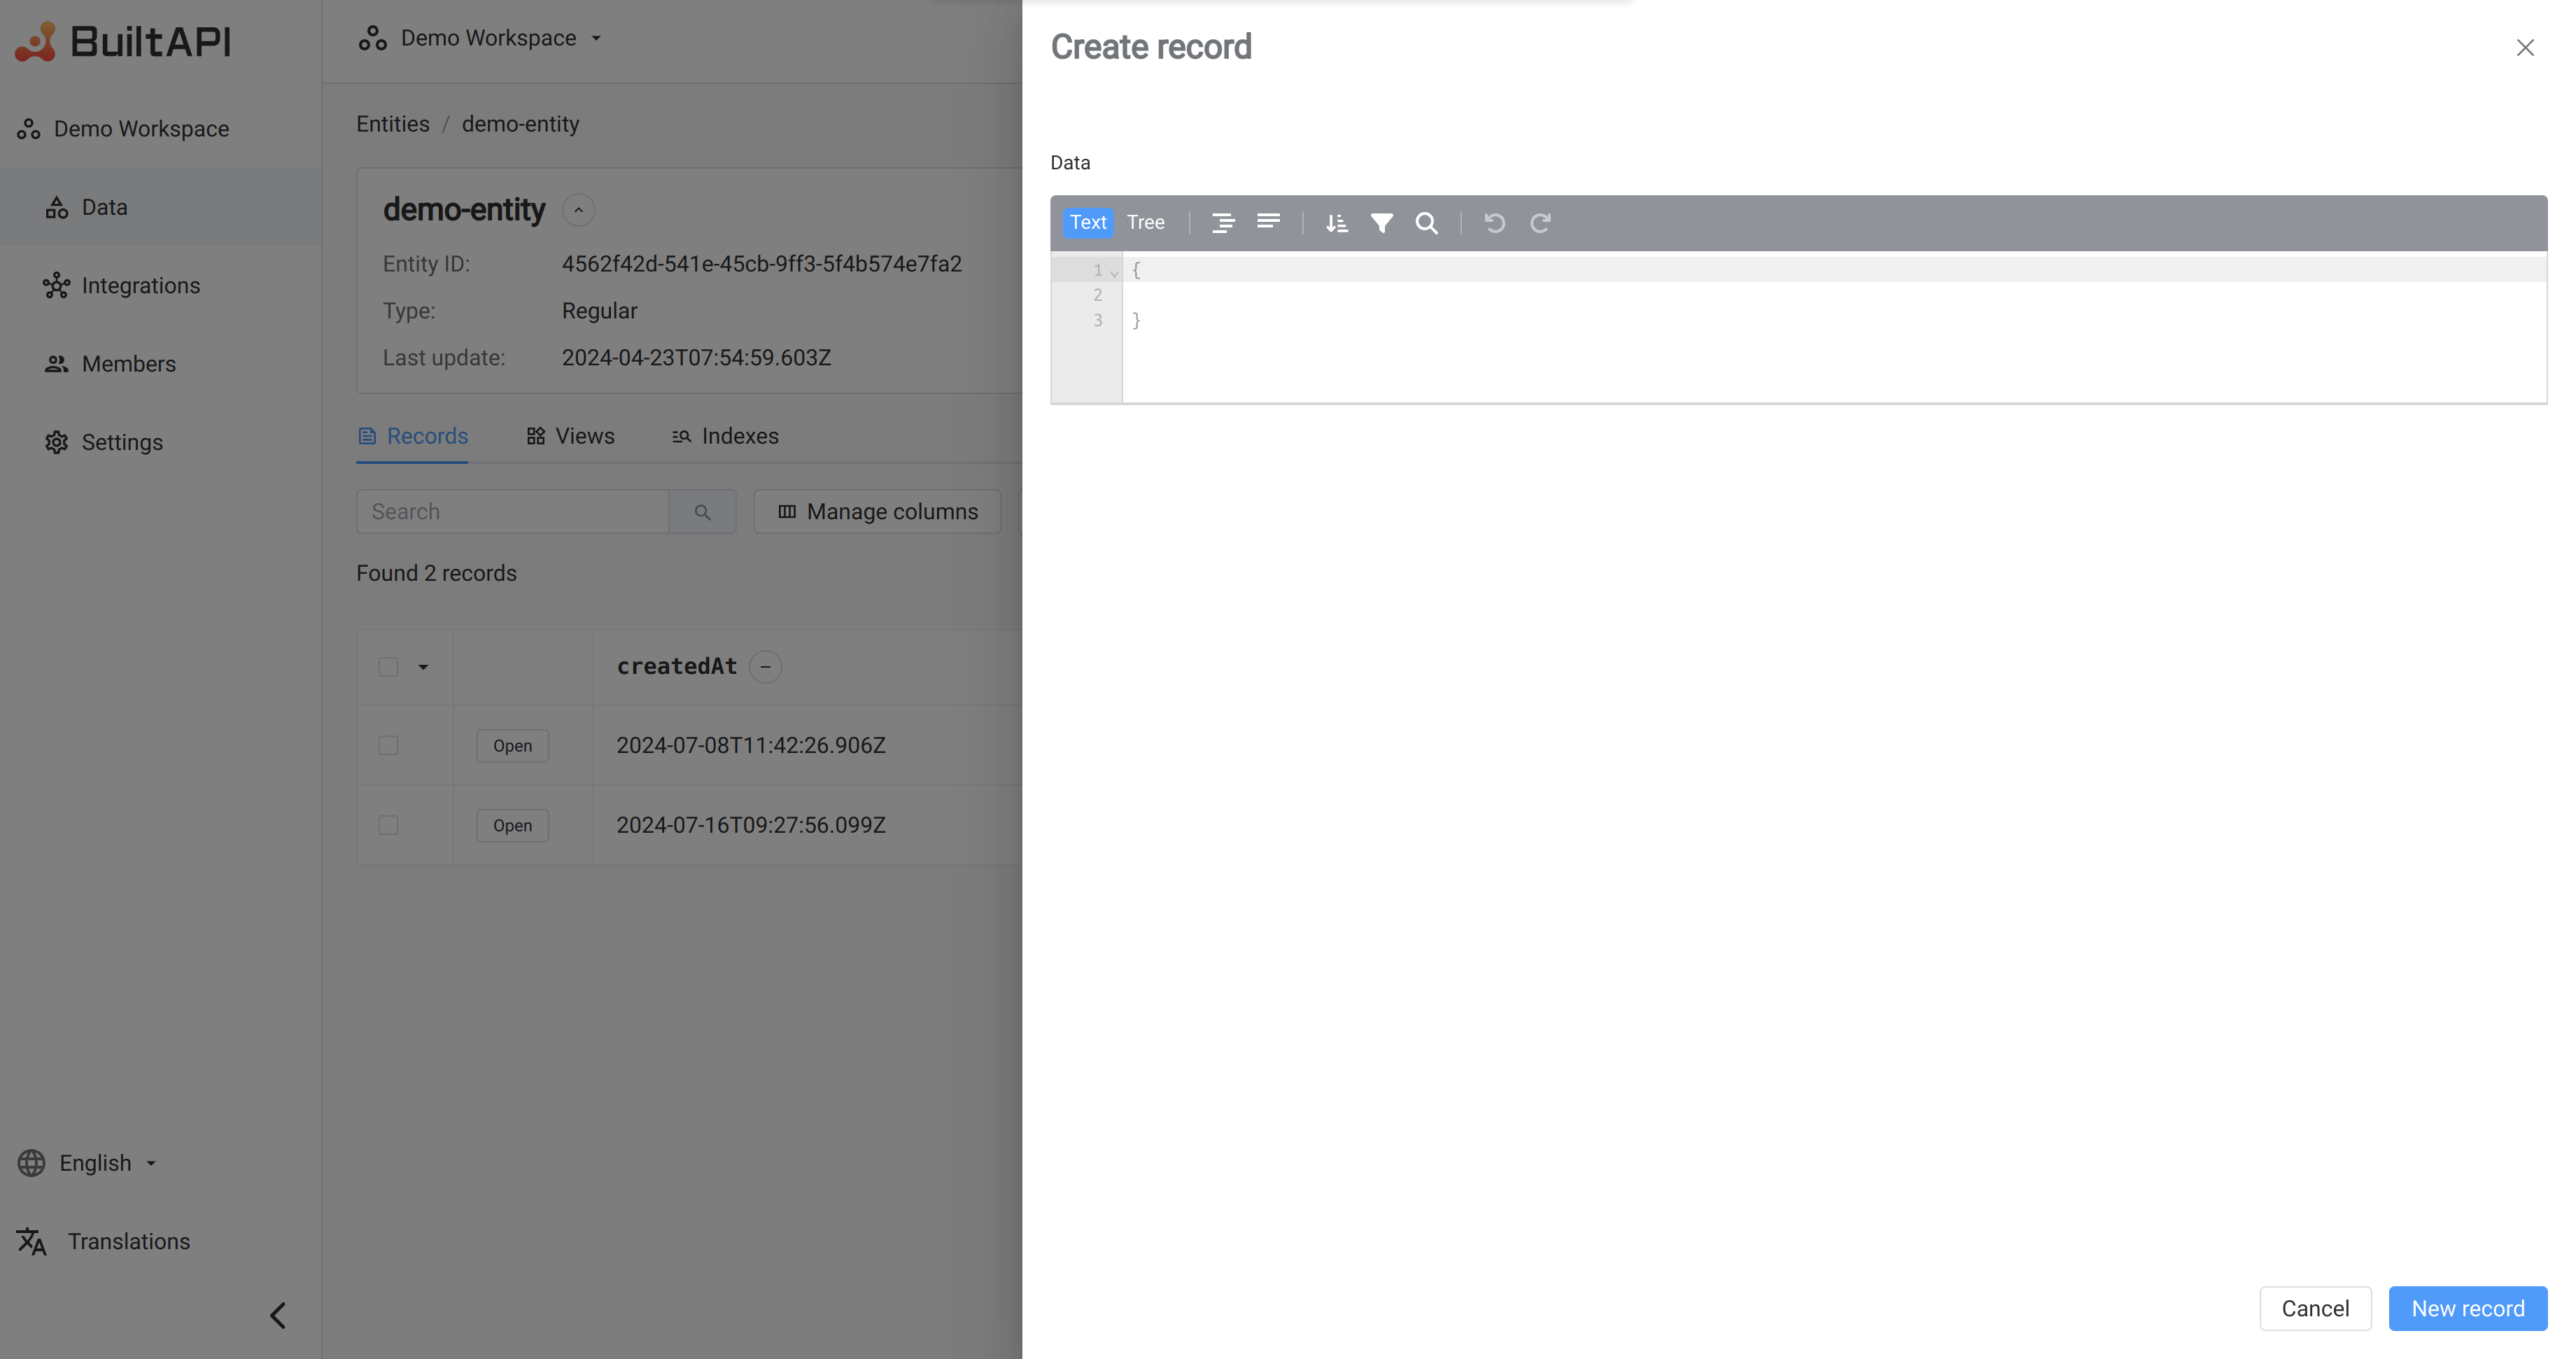Open Manage columns
This screenshot has height=1359, width=2576.
click(x=877, y=512)
